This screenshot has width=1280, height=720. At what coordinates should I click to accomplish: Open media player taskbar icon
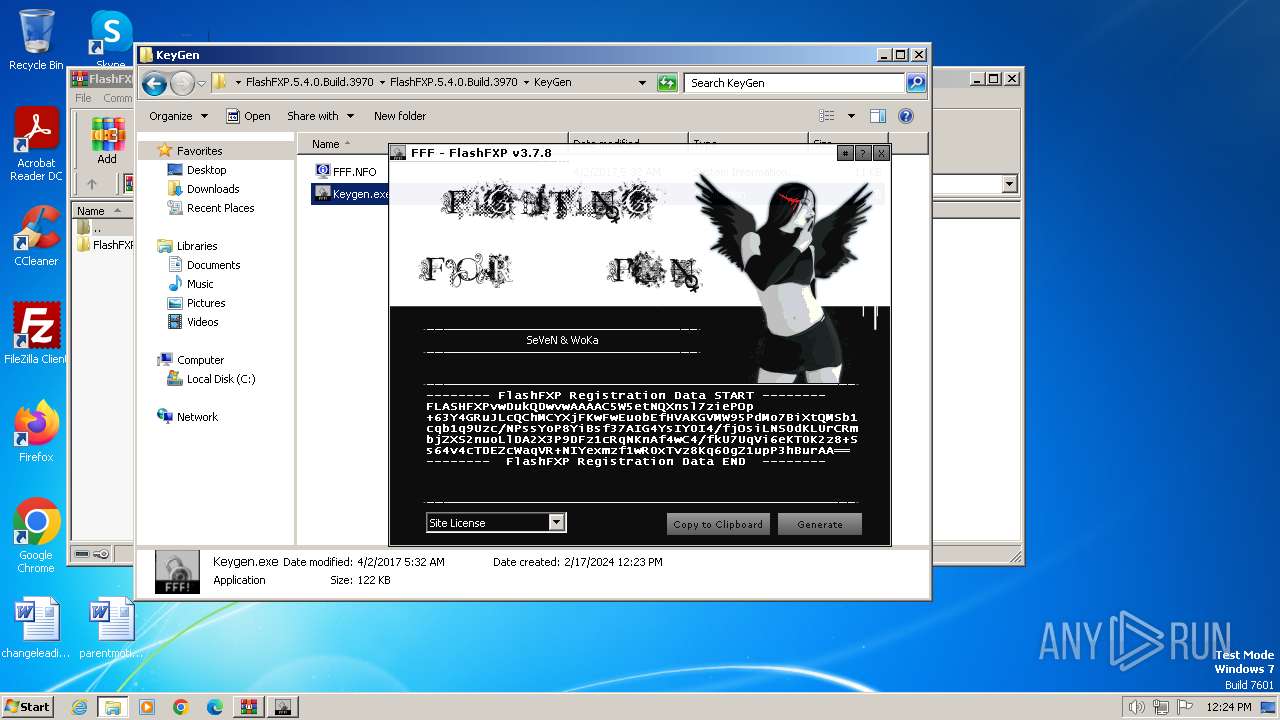147,707
